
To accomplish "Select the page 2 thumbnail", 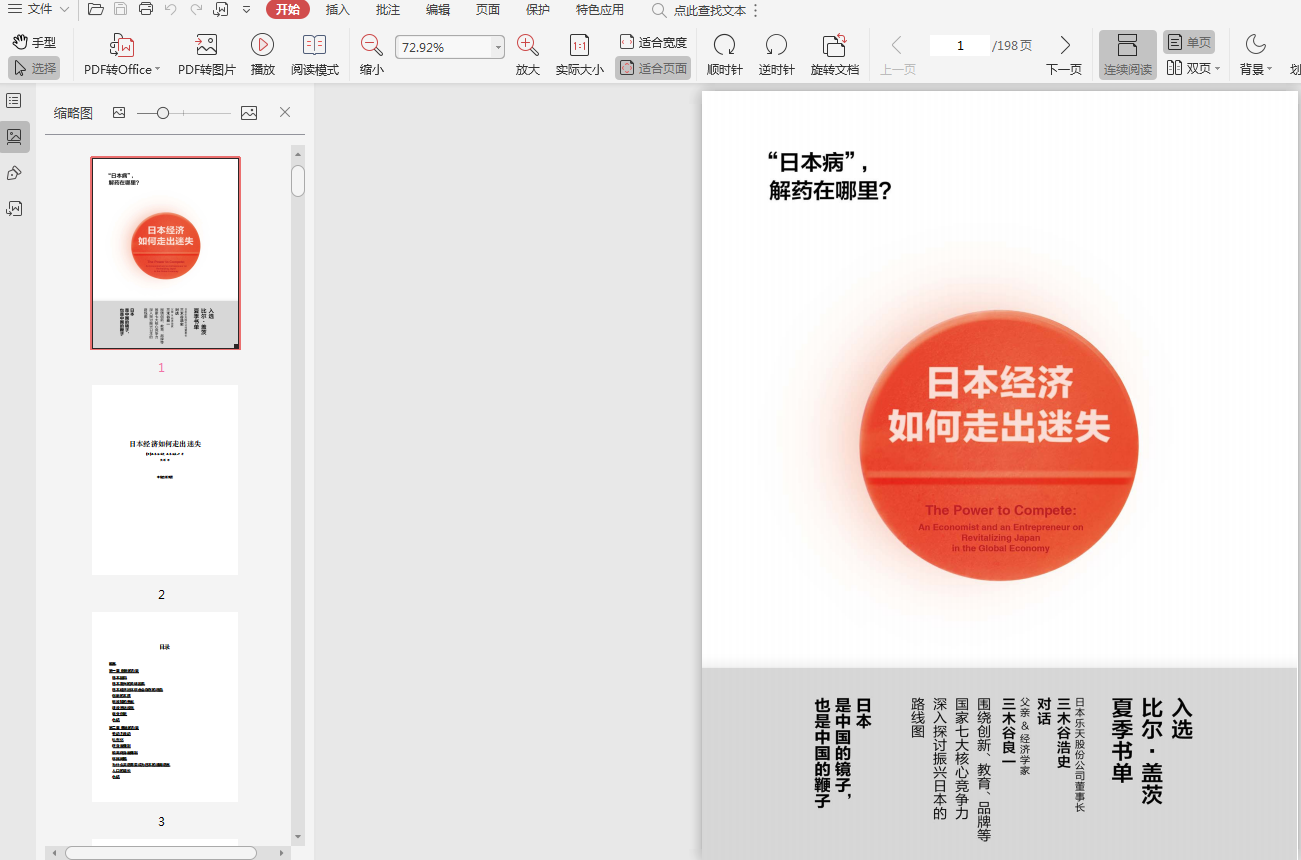I will point(165,480).
